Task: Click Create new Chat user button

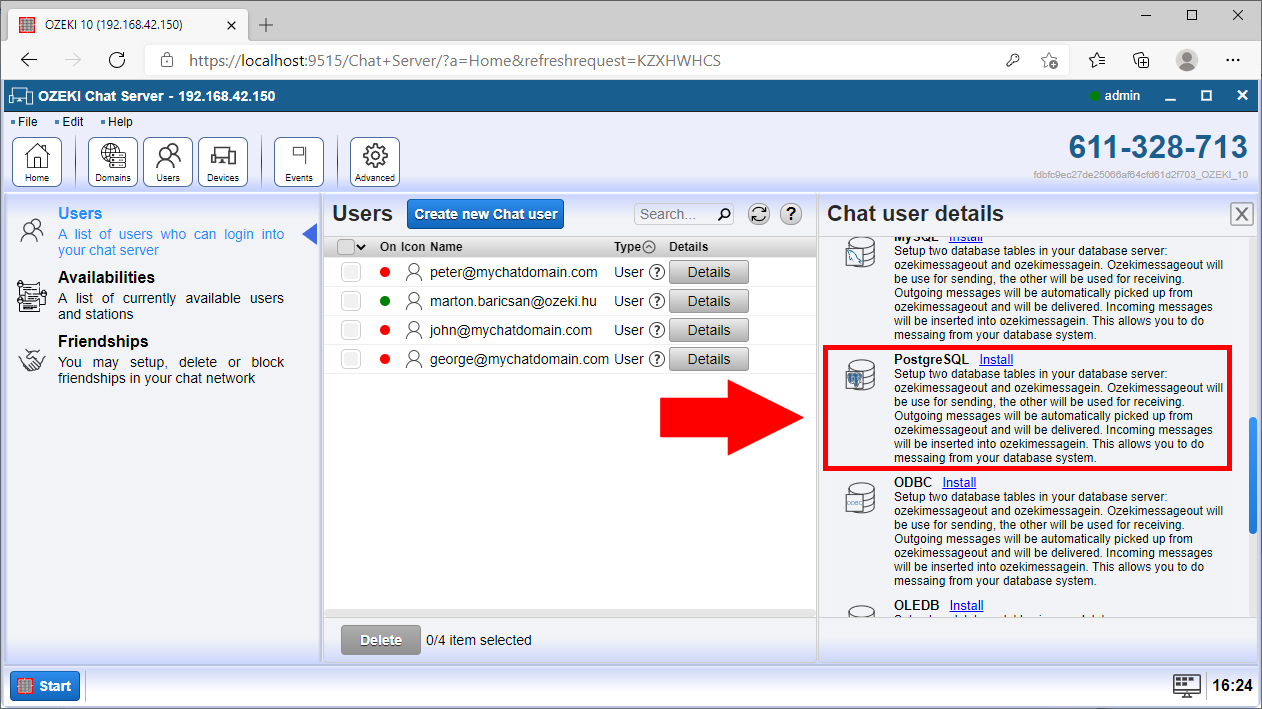Action: pyautogui.click(x=486, y=214)
